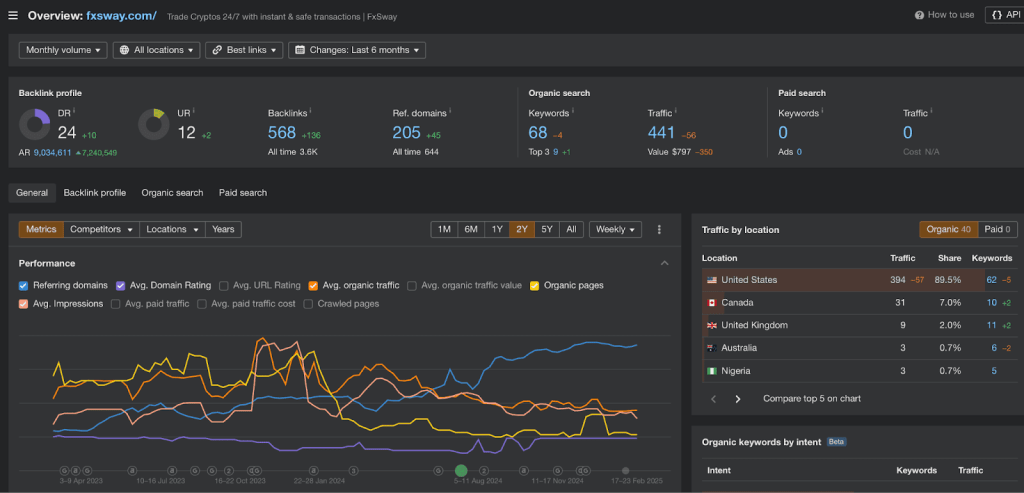Open the 568 backlinks report
The image size is (1024, 493).
282,133
